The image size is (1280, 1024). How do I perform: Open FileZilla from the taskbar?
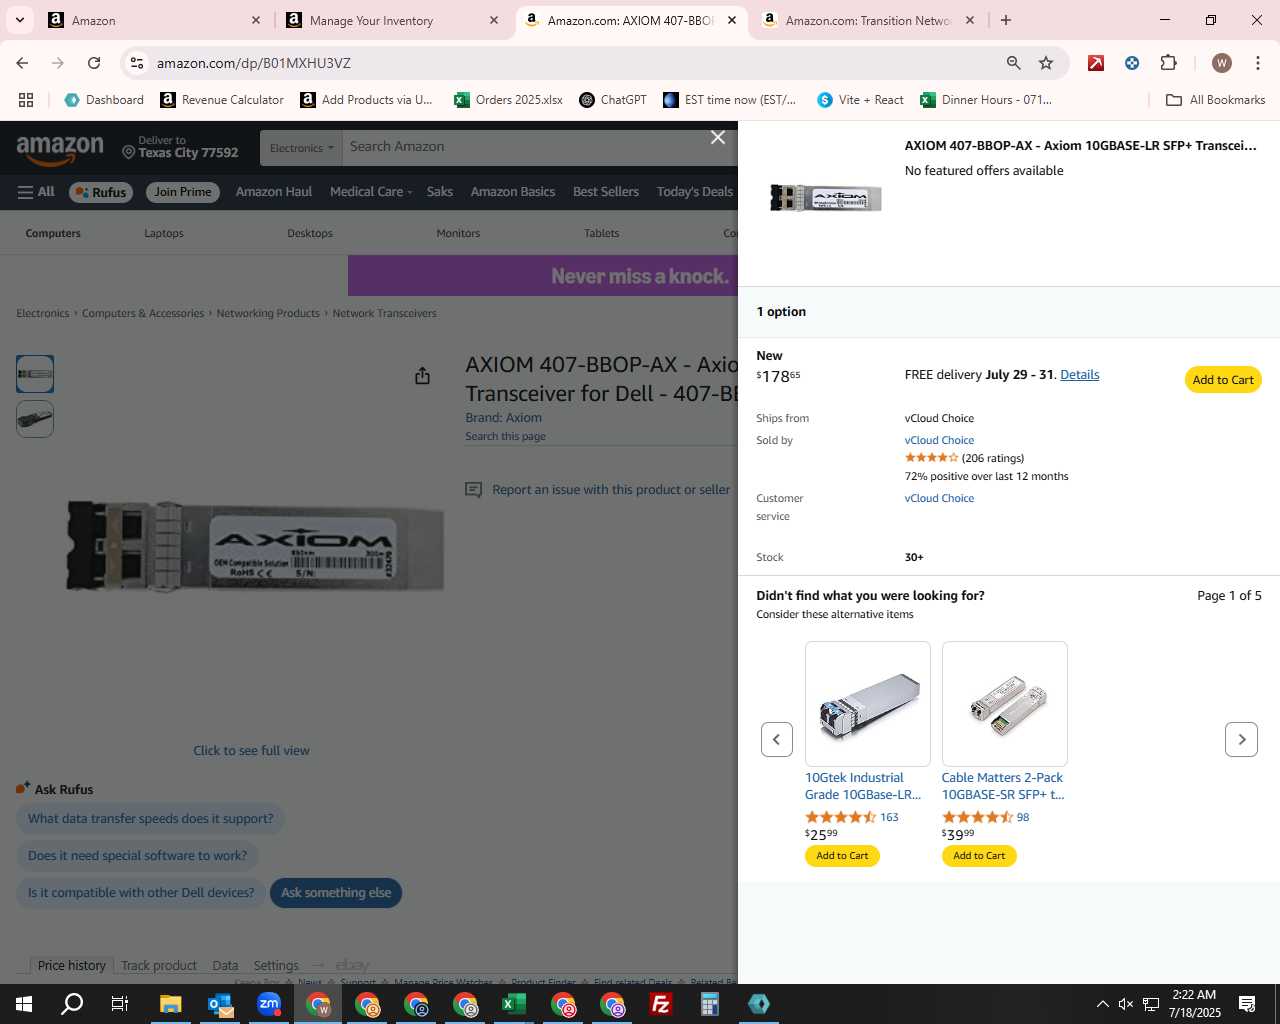661,1004
